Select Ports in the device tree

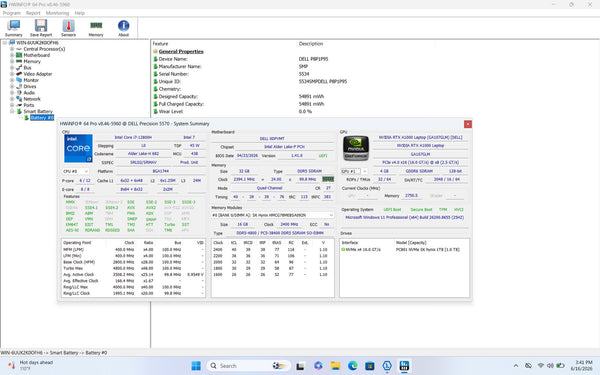coord(29,105)
